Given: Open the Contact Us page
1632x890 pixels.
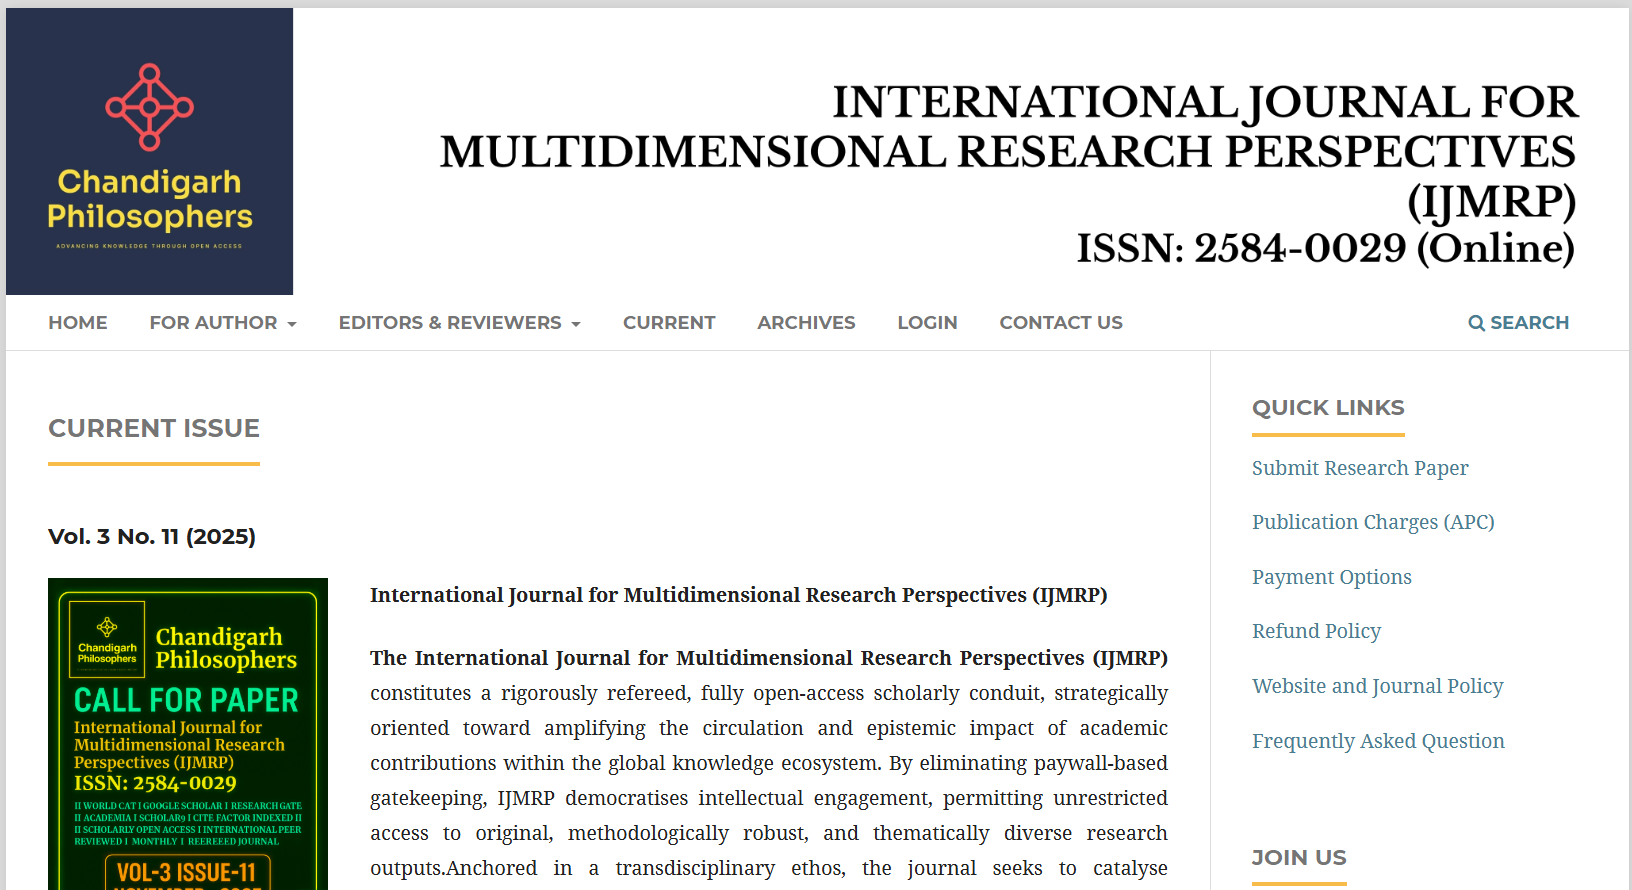Looking at the screenshot, I should click(x=1061, y=323).
